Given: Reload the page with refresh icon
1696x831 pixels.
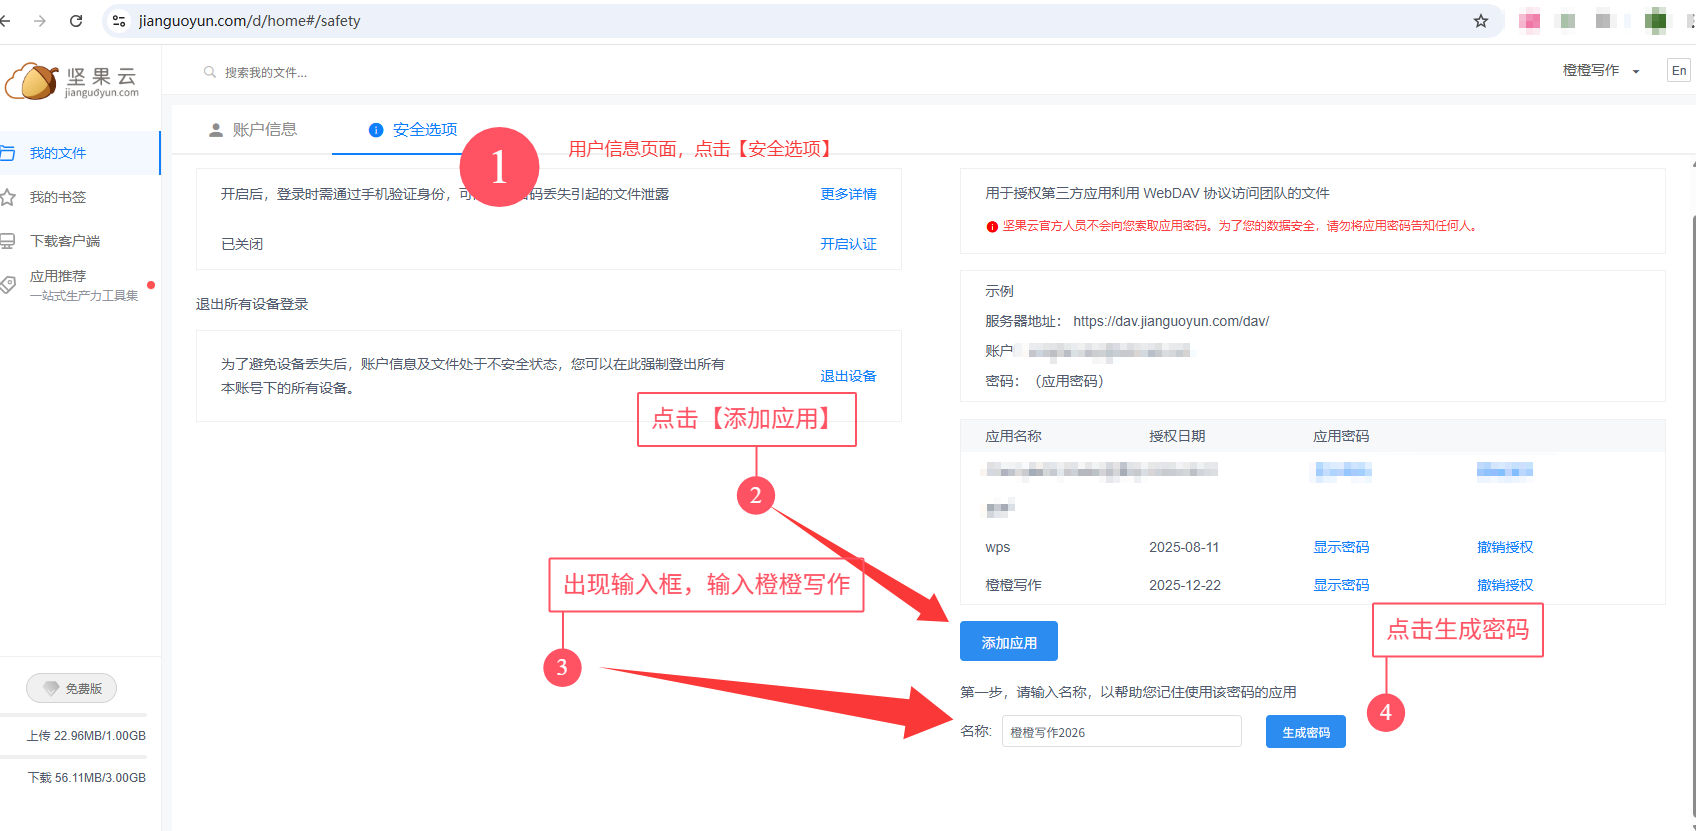Looking at the screenshot, I should [x=76, y=20].
